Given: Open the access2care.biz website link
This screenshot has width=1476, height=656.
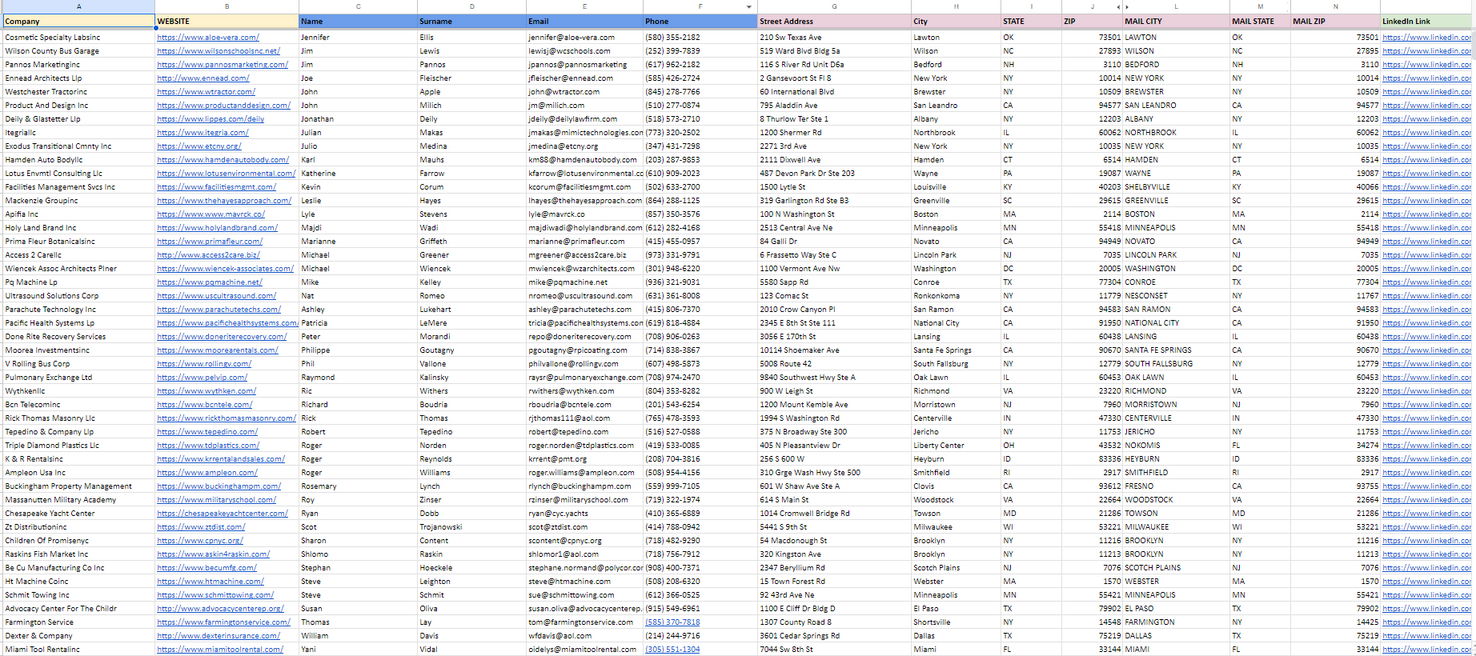Looking at the screenshot, I should click(x=209, y=255).
